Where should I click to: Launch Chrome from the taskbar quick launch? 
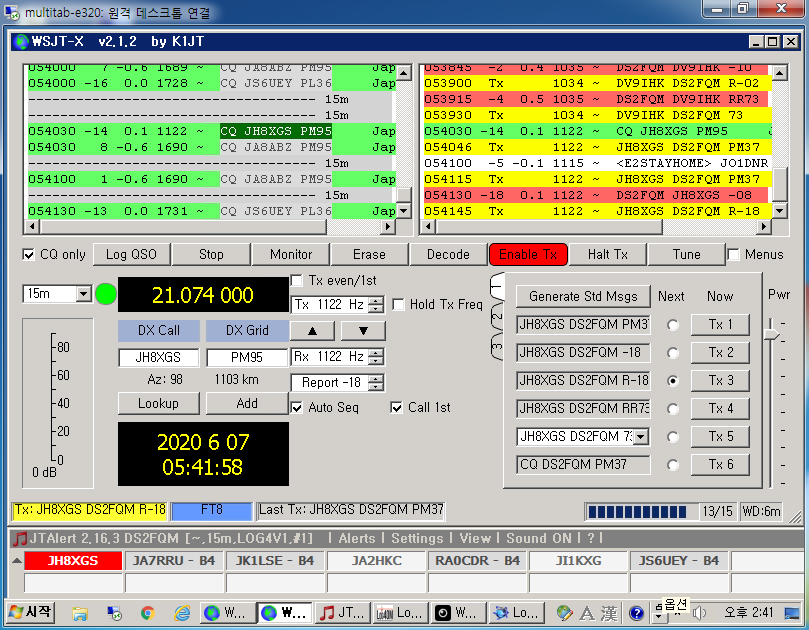[x=148, y=613]
